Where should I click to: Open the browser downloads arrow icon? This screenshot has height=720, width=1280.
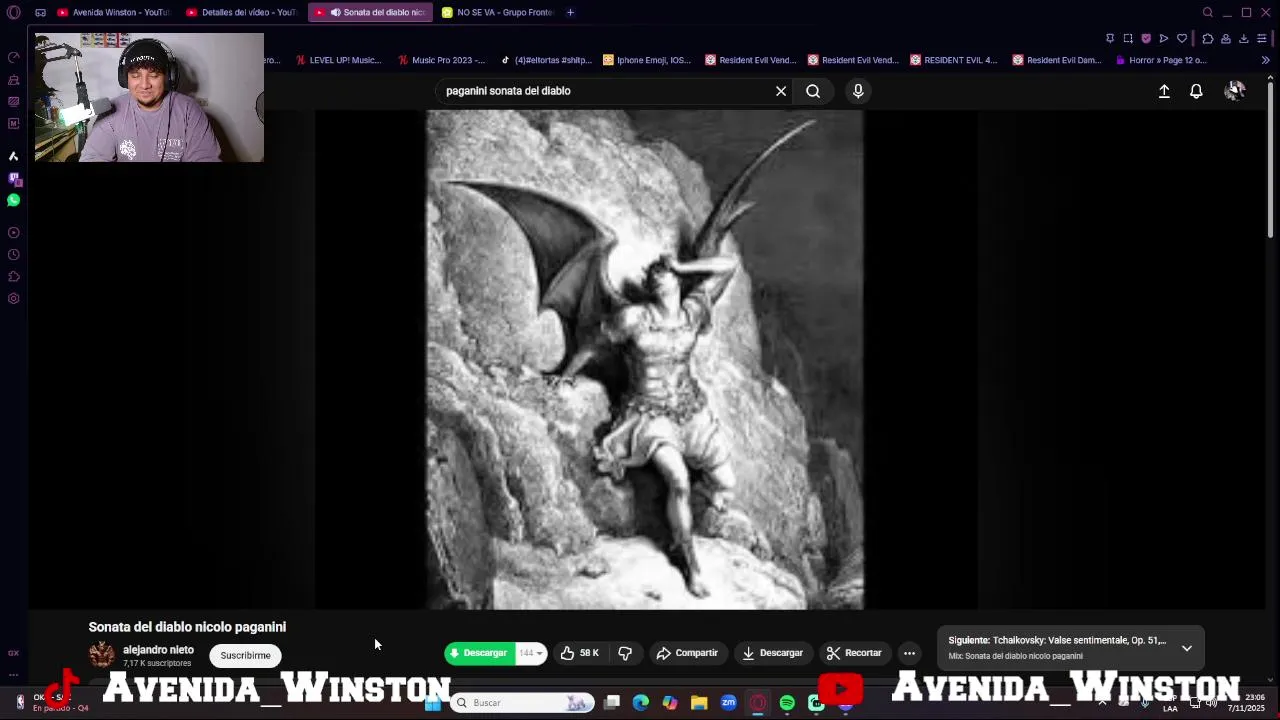coord(1244,39)
